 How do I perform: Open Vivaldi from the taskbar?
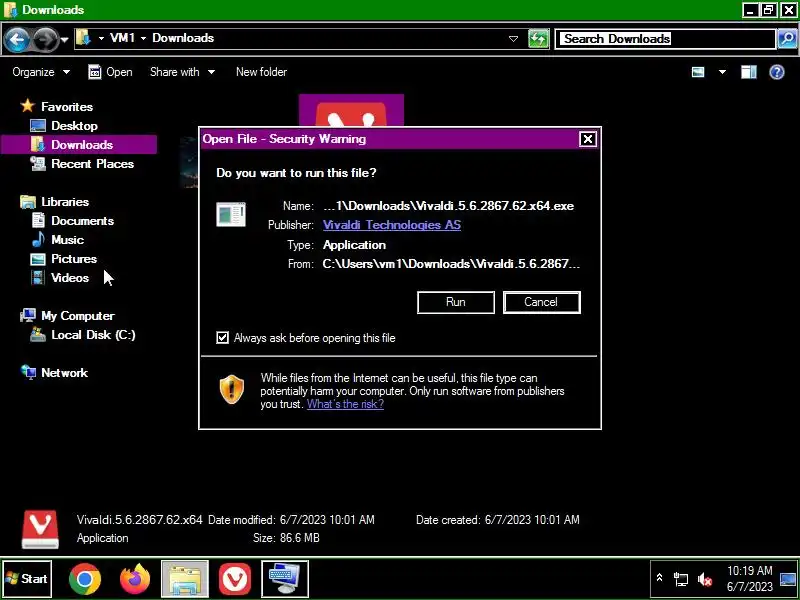[235, 579]
